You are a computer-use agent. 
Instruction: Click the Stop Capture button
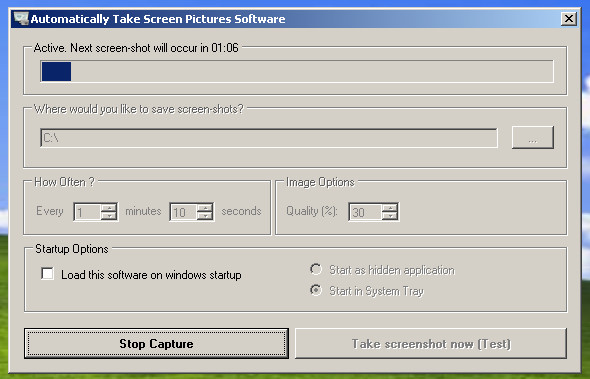coord(156,343)
